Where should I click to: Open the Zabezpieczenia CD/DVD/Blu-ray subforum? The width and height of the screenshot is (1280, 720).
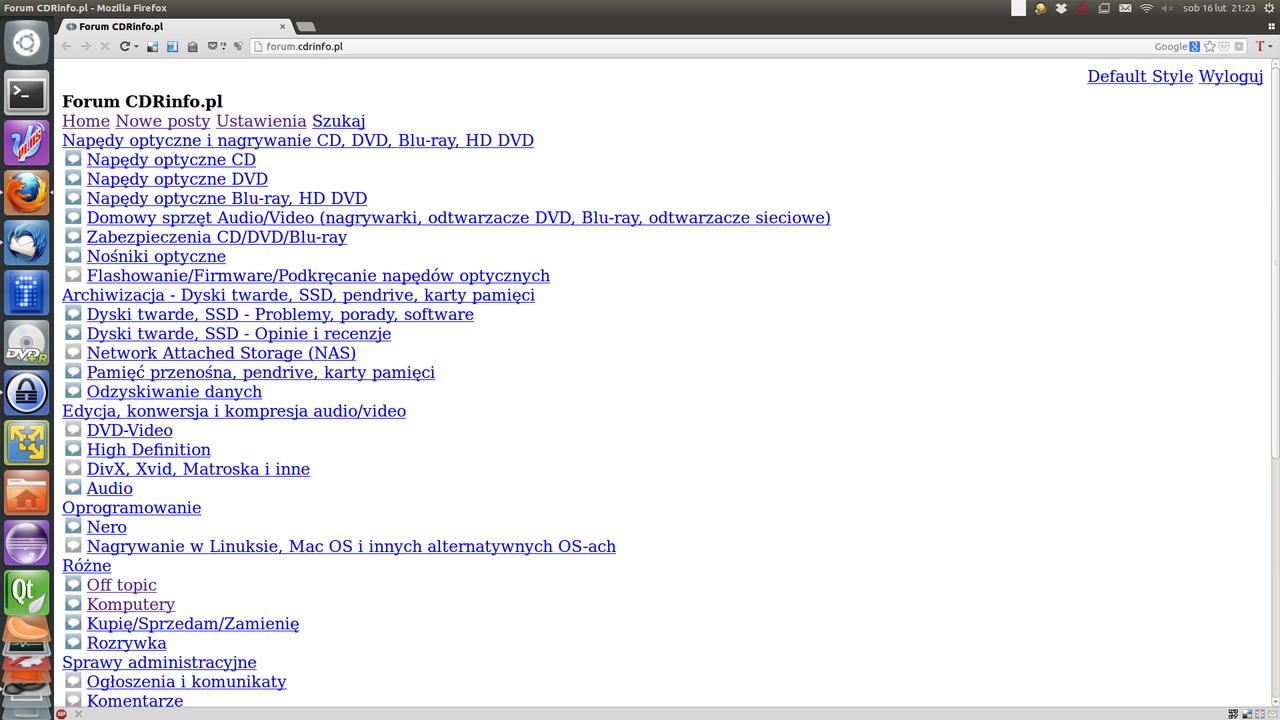point(217,237)
